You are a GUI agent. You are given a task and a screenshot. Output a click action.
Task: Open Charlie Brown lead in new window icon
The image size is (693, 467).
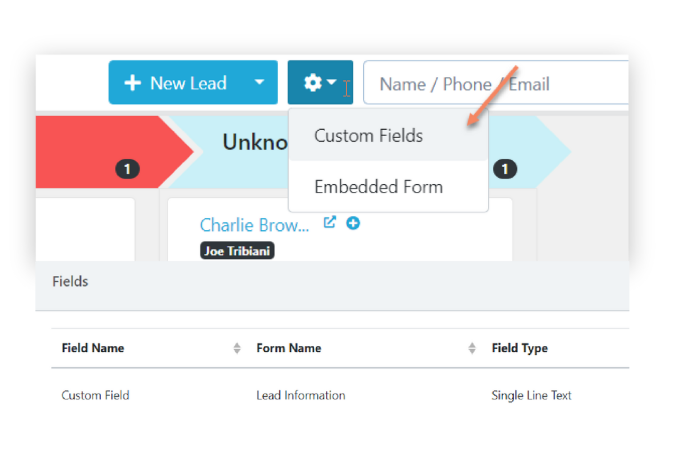click(330, 223)
